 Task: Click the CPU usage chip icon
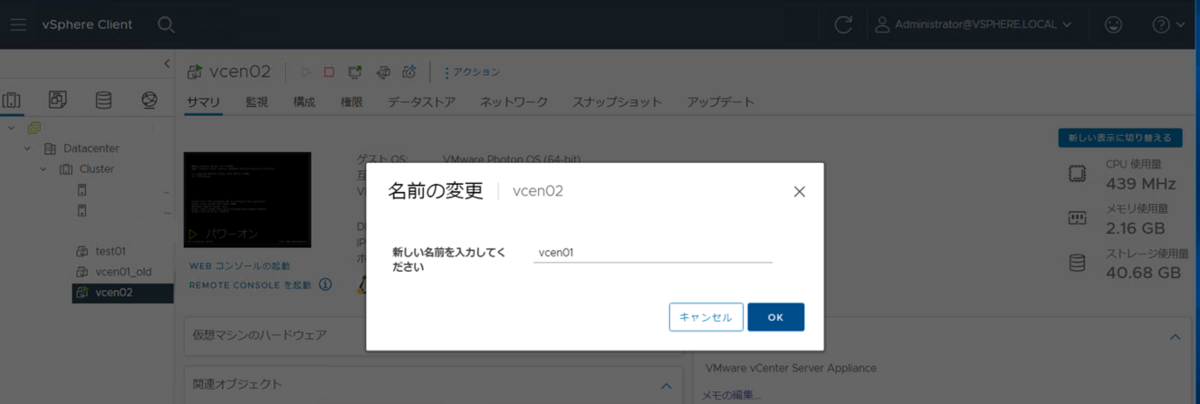click(x=1077, y=174)
